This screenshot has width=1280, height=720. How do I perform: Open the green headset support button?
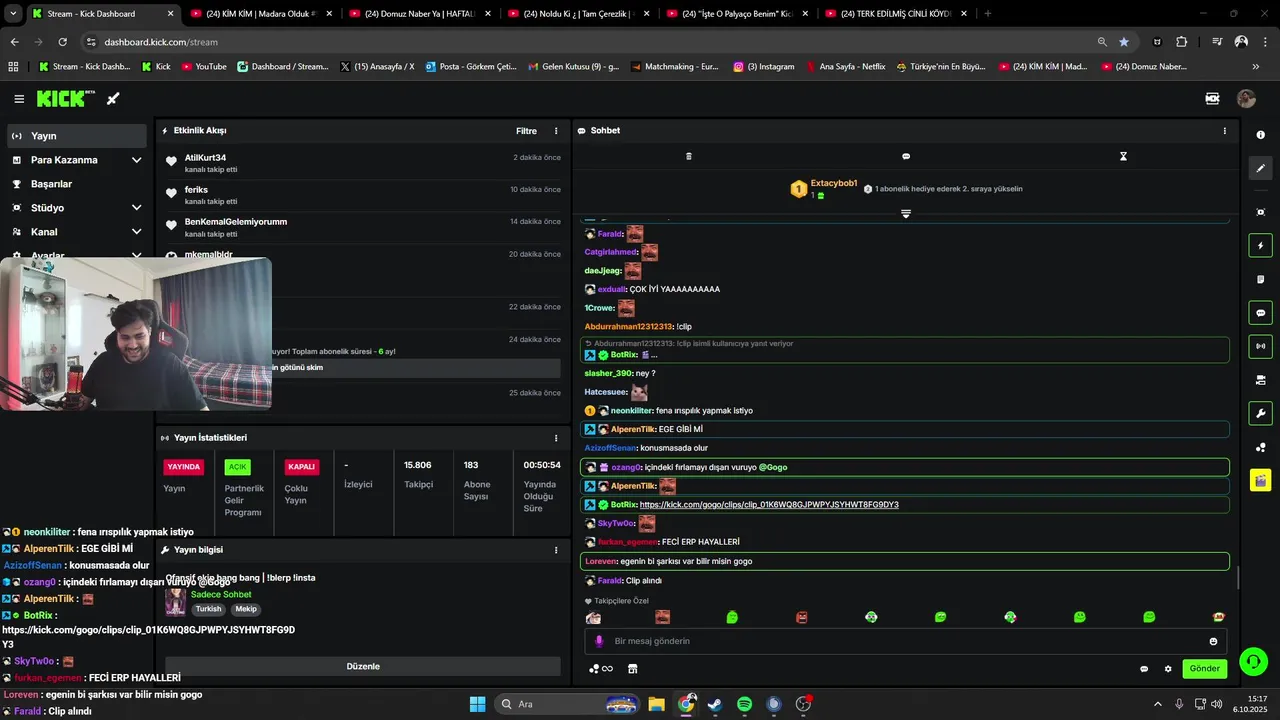pyautogui.click(x=1253, y=661)
